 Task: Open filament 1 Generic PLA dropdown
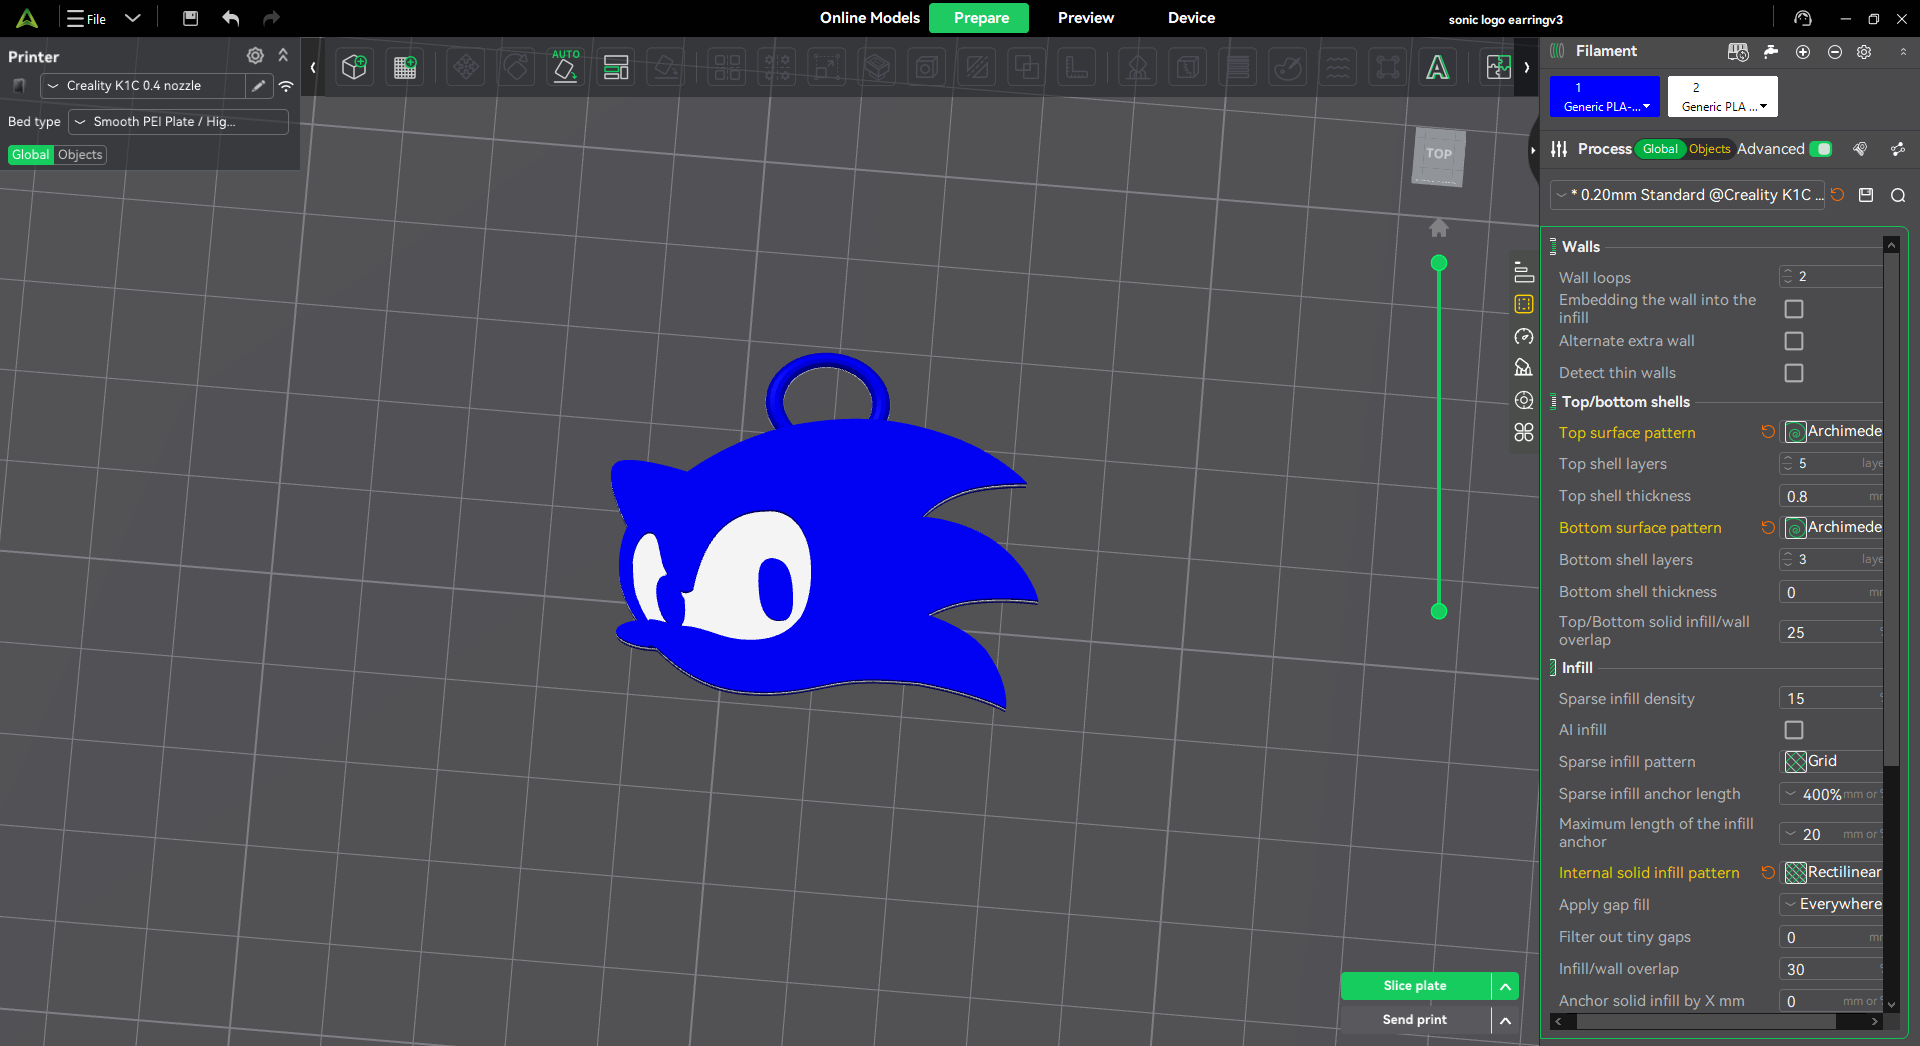click(x=1605, y=97)
